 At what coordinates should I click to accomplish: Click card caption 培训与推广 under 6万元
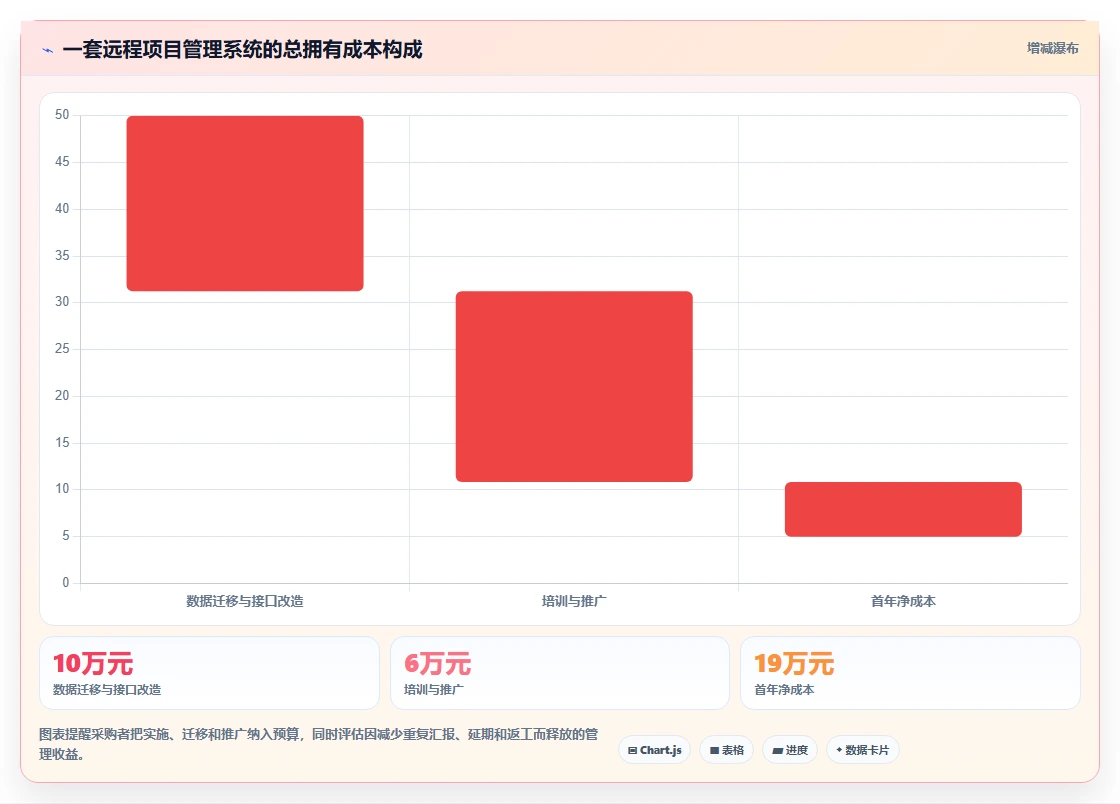coord(434,690)
